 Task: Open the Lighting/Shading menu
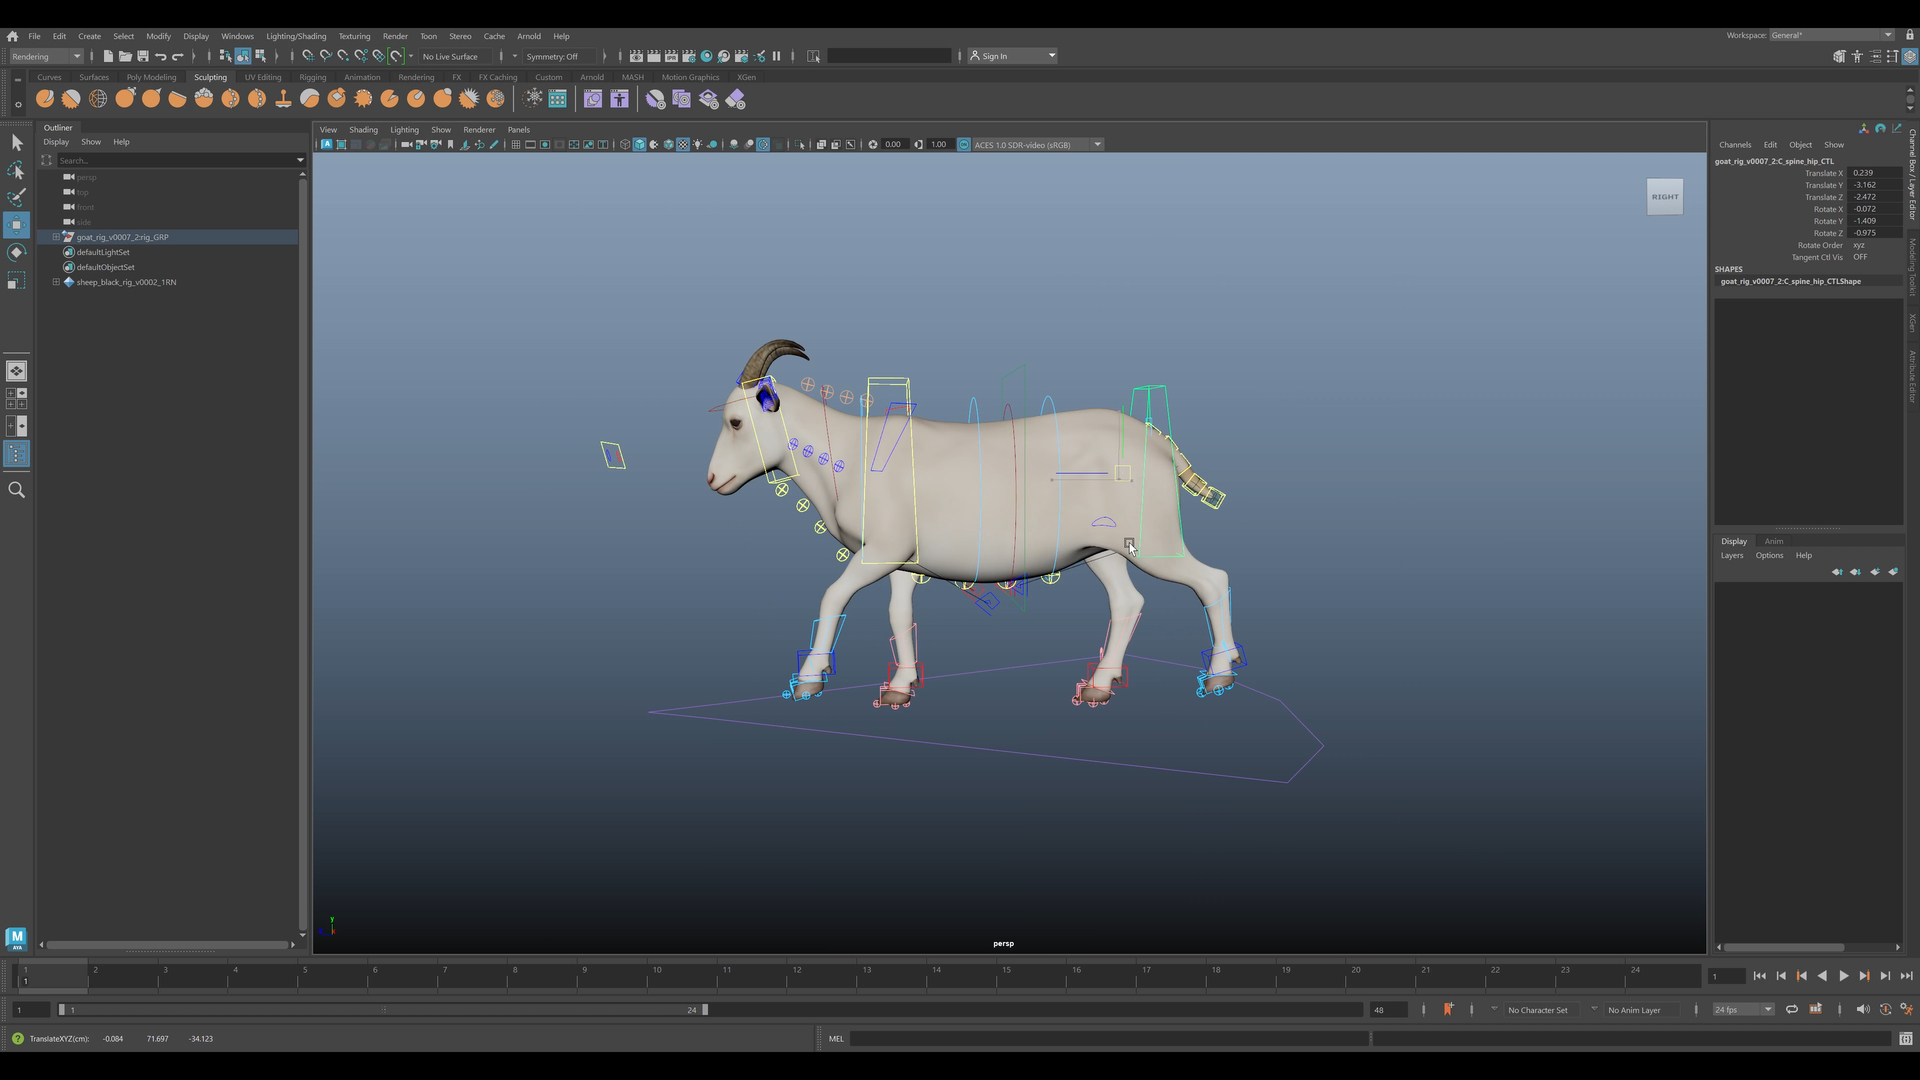pos(296,36)
